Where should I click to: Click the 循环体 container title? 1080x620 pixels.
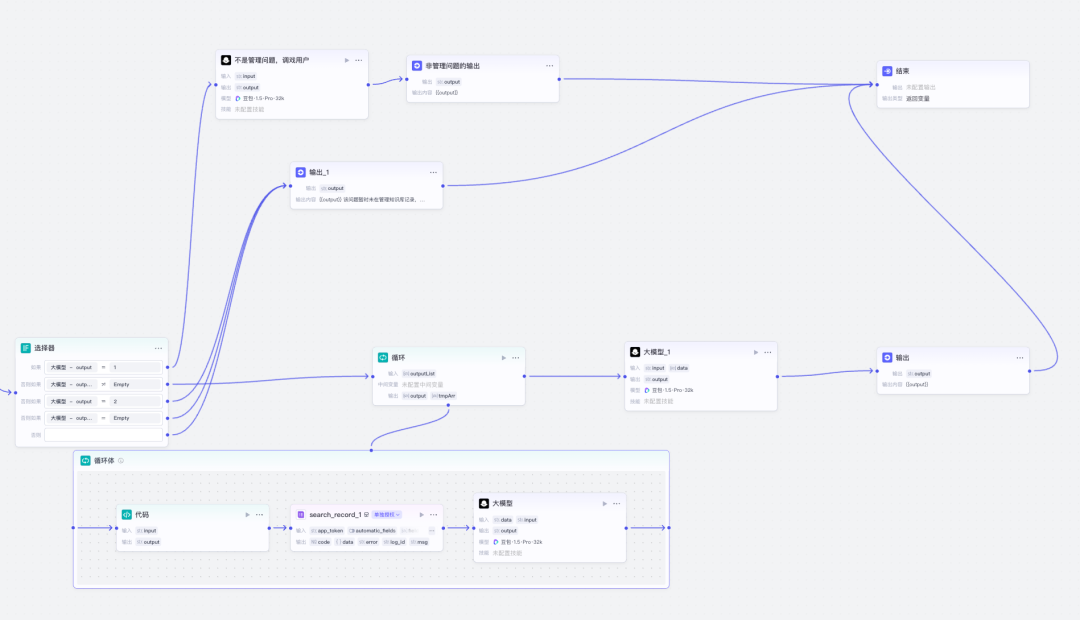(x=104, y=461)
